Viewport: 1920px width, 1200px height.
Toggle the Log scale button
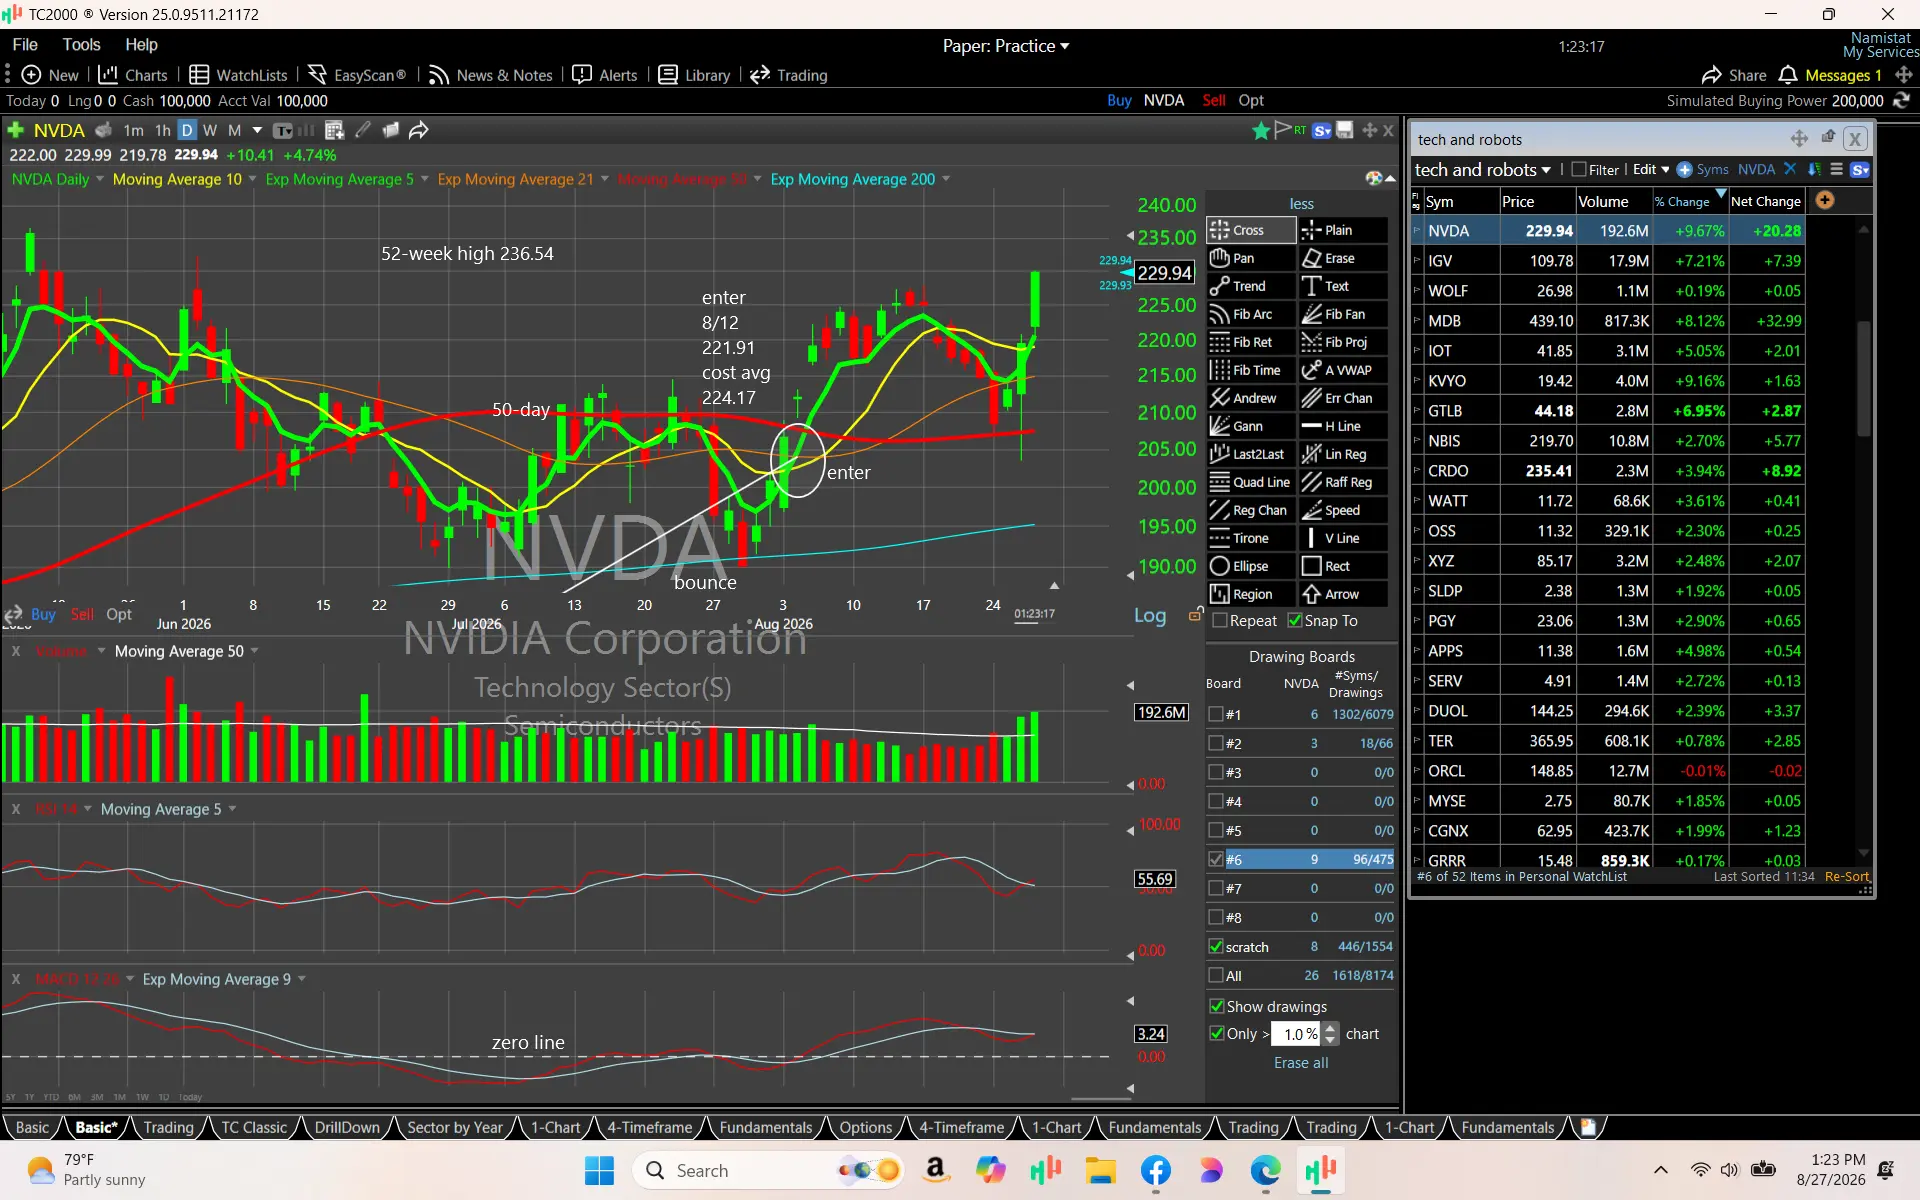(1150, 616)
